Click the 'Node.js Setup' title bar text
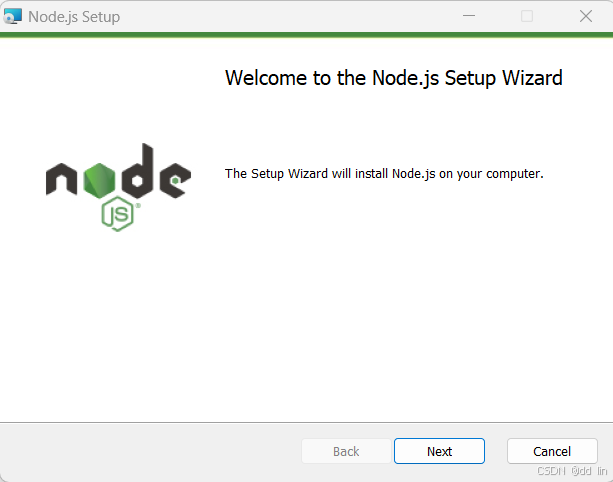Viewport: 613px width, 482px height. click(x=74, y=17)
